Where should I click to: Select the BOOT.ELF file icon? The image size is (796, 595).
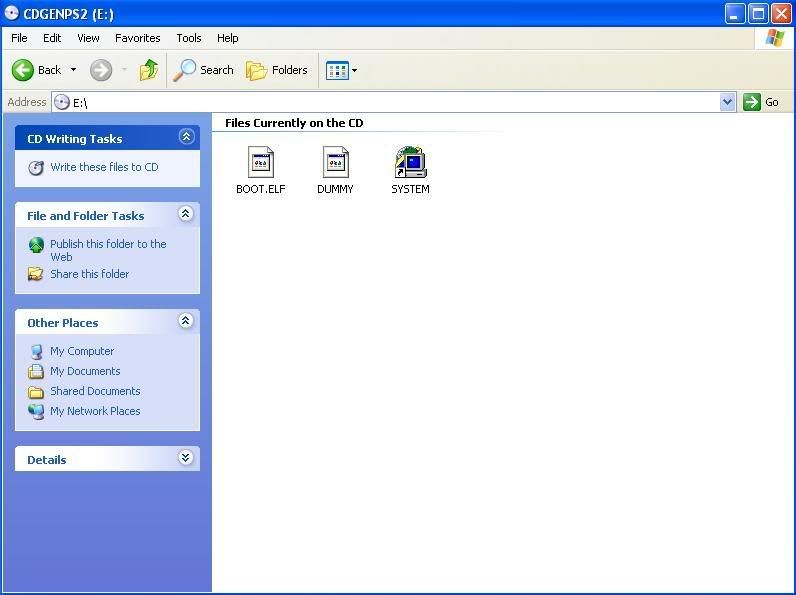[x=261, y=163]
